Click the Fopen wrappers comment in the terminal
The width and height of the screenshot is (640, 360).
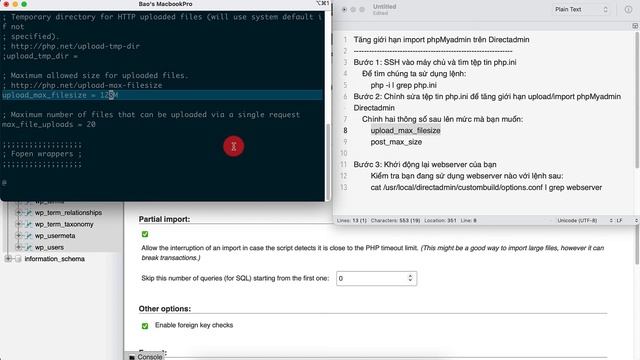click(x=42, y=154)
